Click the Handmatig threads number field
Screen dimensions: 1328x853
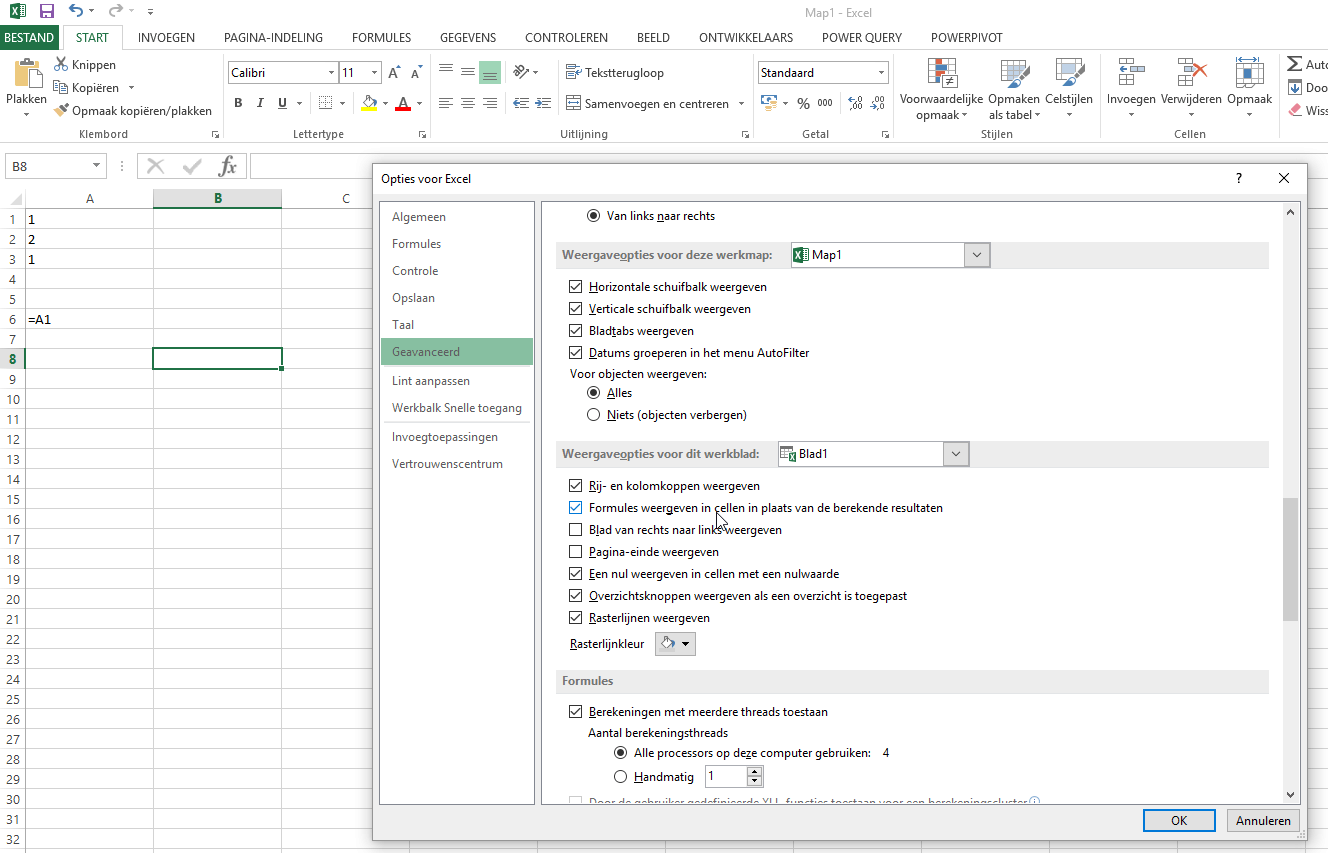point(725,777)
